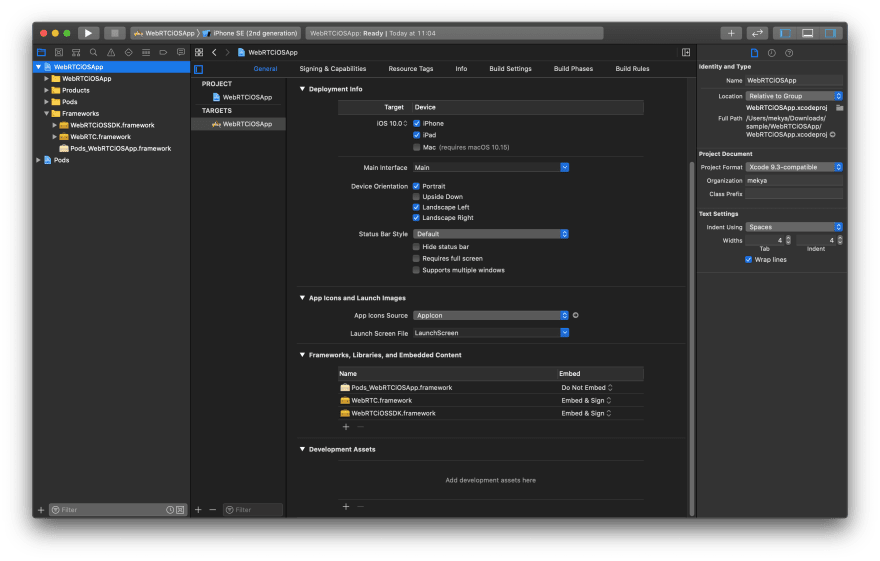
Task: Open the Test navigator diamond icon
Action: 129,52
